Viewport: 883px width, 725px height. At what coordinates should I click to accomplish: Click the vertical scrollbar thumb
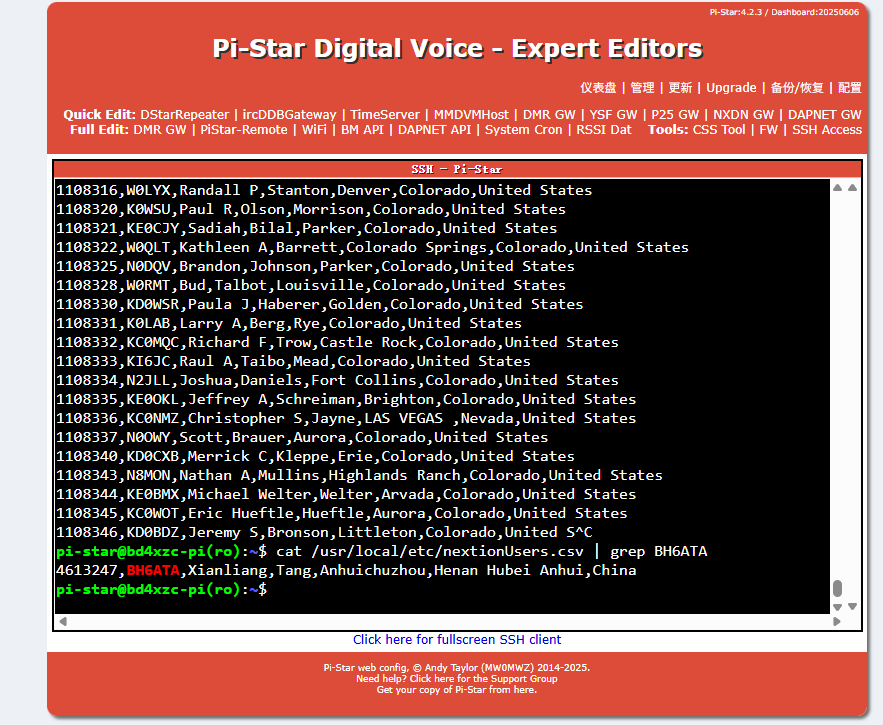click(x=837, y=588)
